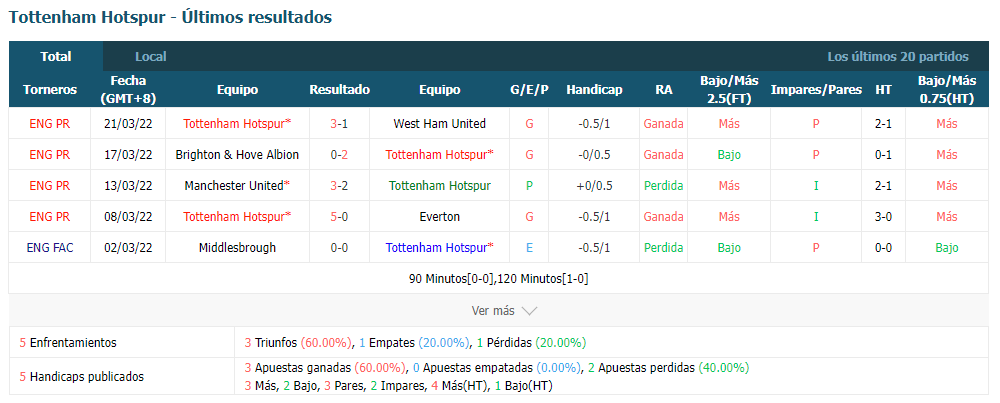Image resolution: width=1000 pixels, height=403 pixels.
Task: Click the Resultado column header
Action: point(339,90)
